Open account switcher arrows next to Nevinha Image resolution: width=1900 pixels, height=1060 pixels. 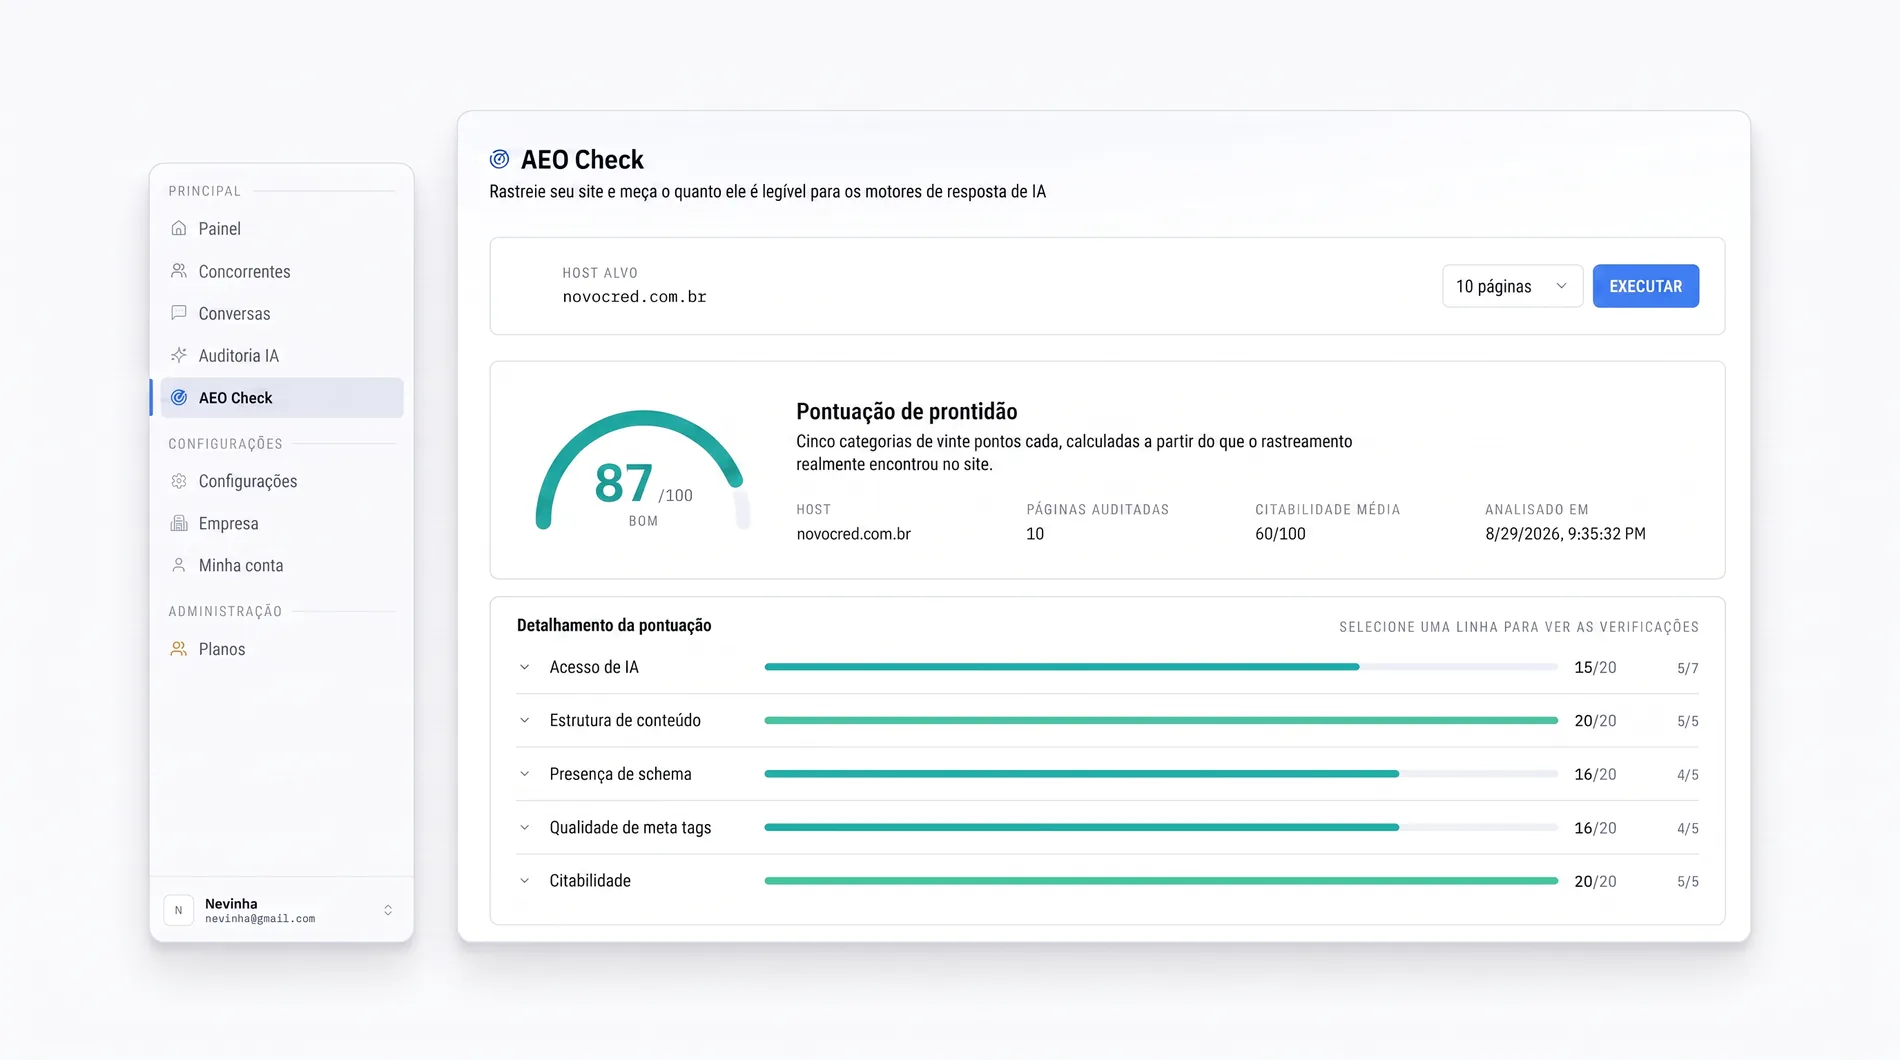388,910
